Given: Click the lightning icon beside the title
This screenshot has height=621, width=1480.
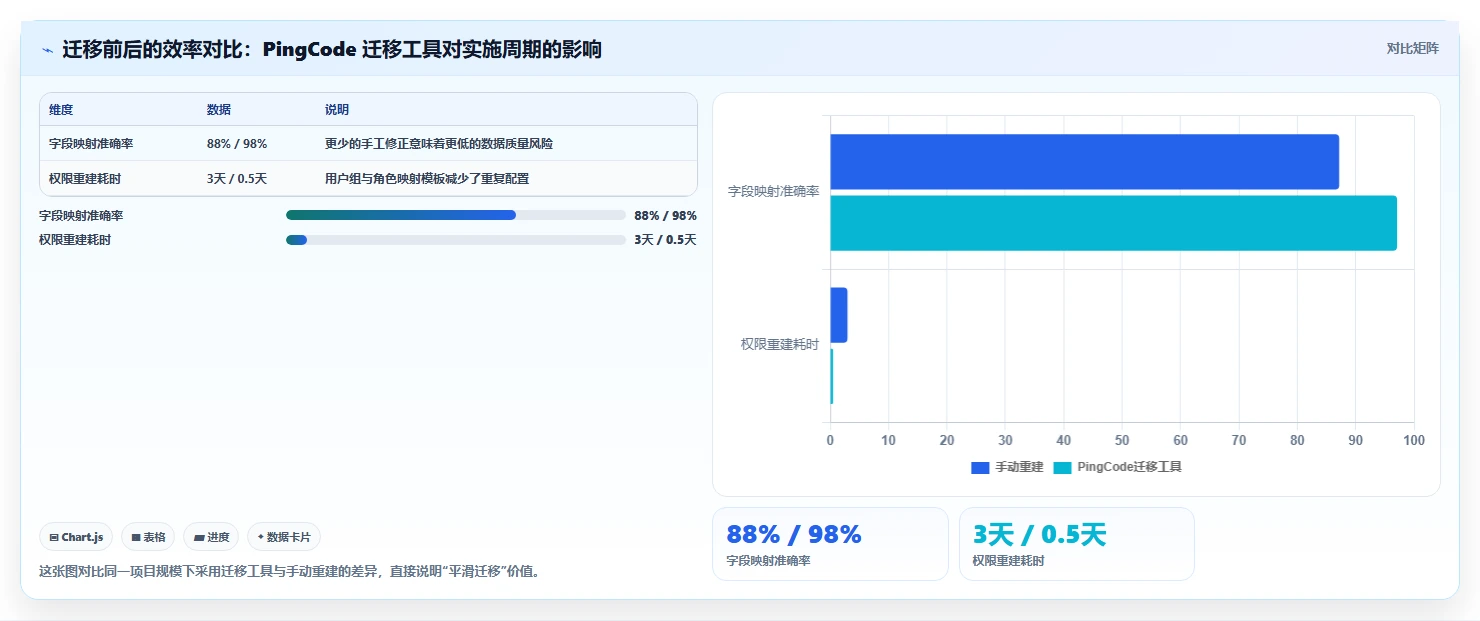Looking at the screenshot, I should coord(47,50).
